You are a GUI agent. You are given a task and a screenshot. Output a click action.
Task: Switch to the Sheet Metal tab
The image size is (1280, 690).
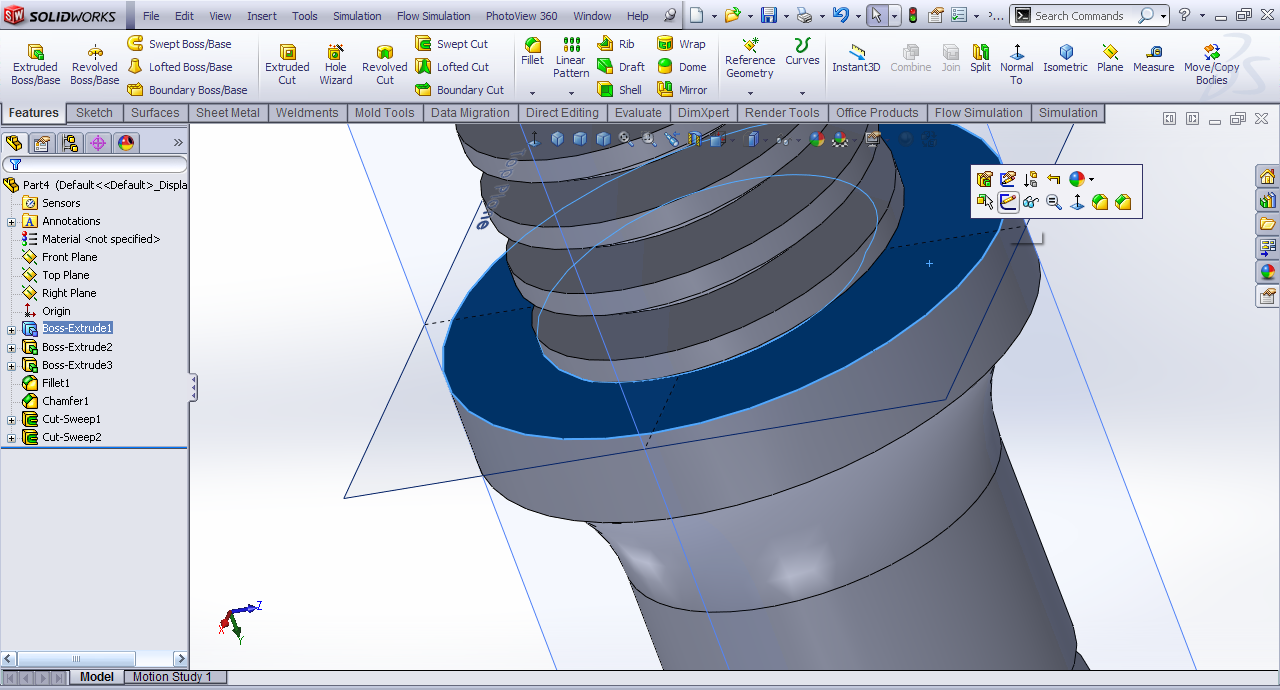click(227, 113)
